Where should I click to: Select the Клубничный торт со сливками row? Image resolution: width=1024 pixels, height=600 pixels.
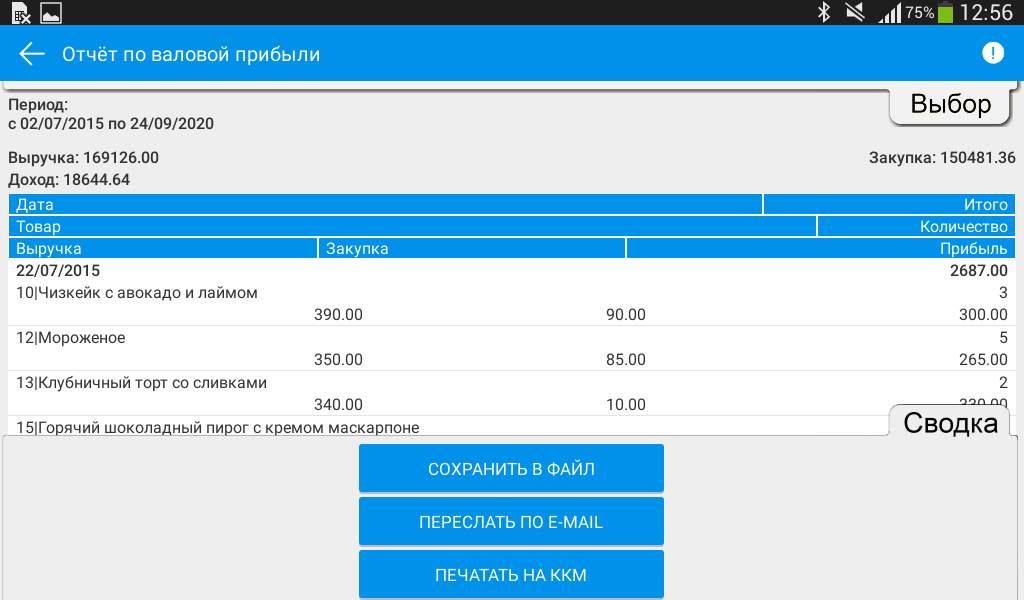[510, 393]
